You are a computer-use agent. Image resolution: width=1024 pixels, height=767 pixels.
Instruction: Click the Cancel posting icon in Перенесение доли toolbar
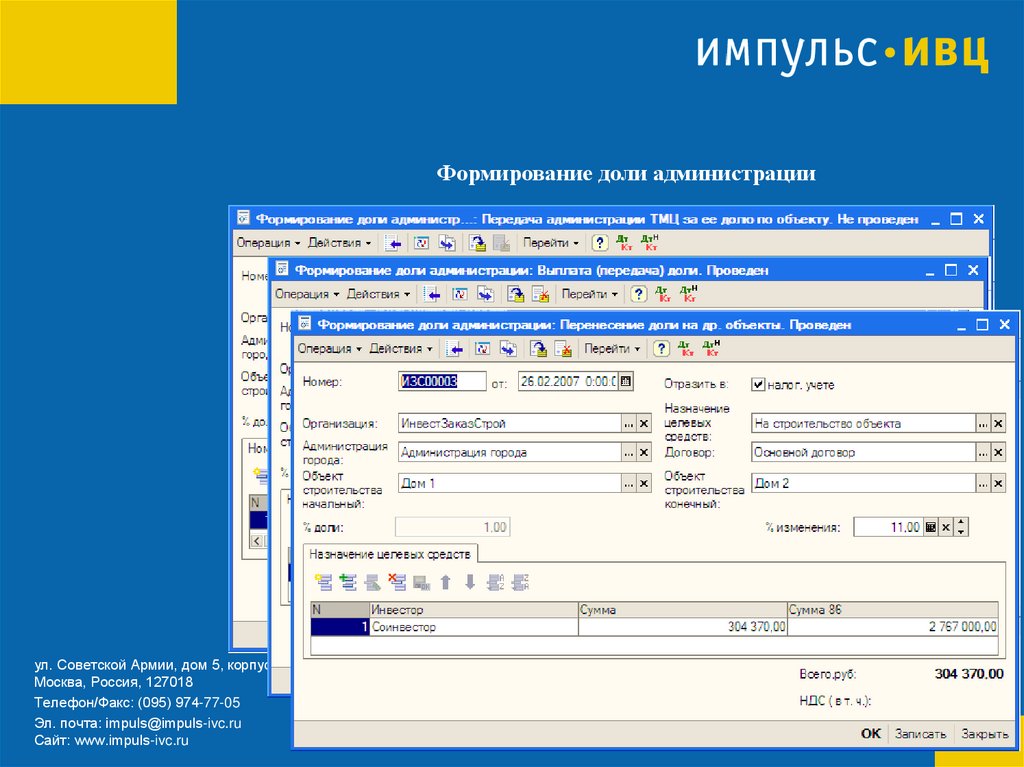coord(563,349)
